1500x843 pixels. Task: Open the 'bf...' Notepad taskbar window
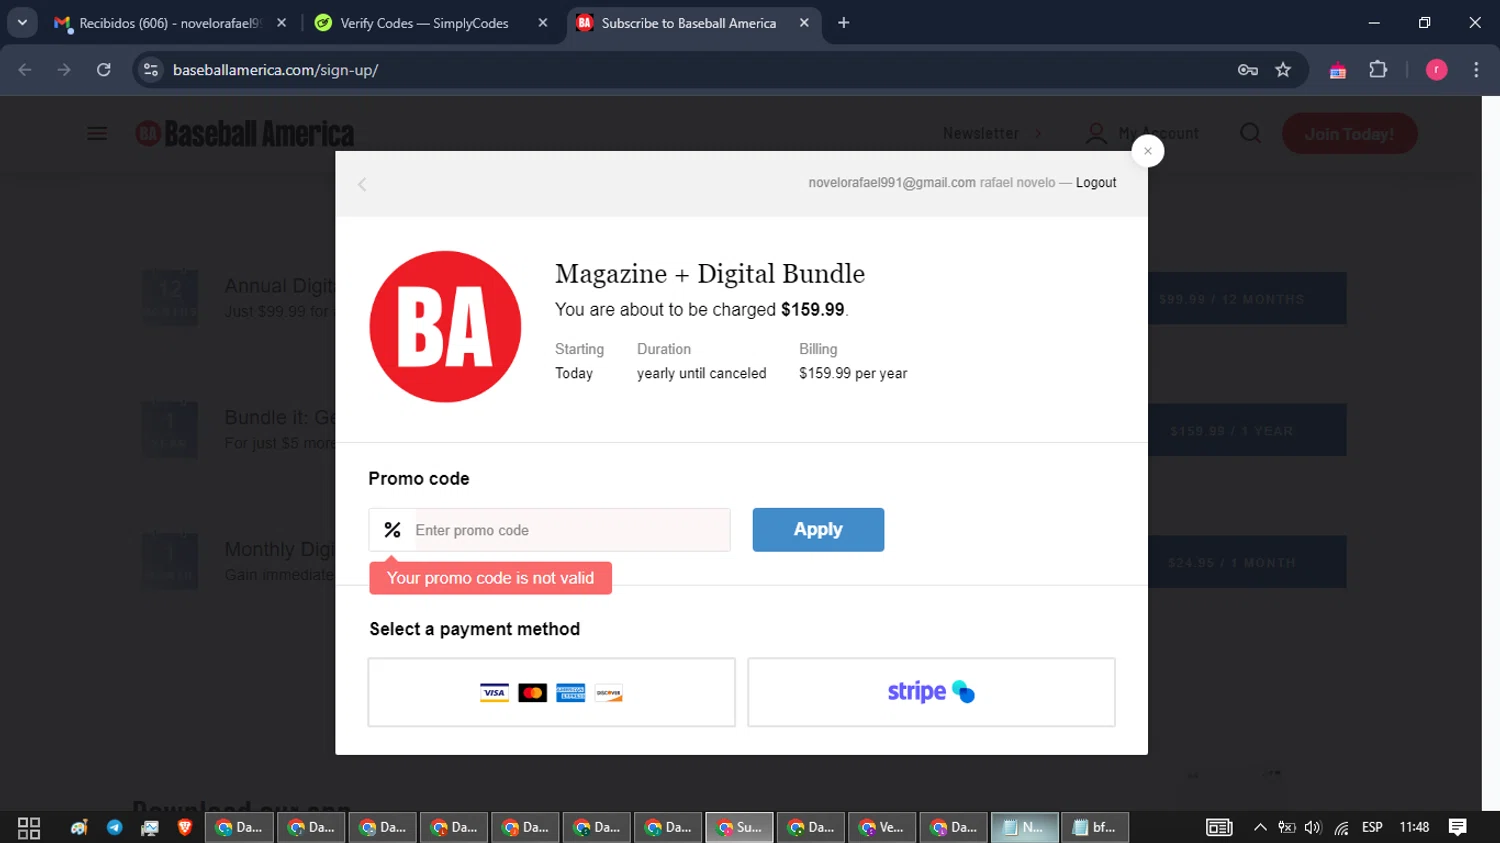(x=1095, y=828)
